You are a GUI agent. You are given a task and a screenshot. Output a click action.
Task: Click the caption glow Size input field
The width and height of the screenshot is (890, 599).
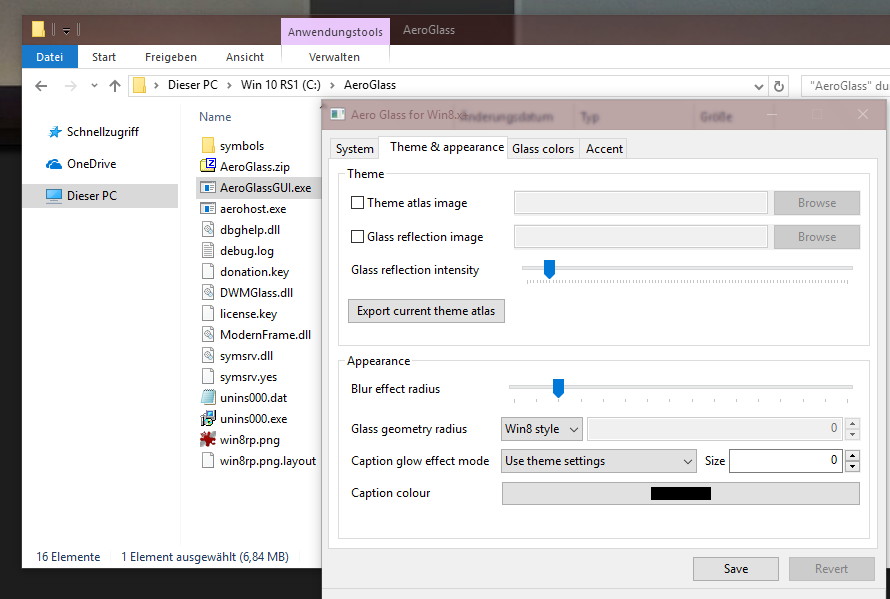(x=787, y=460)
